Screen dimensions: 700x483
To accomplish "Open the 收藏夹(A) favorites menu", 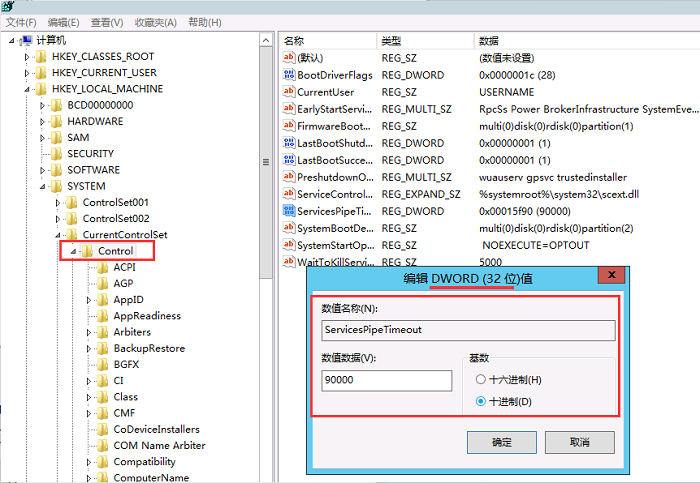I will point(157,22).
